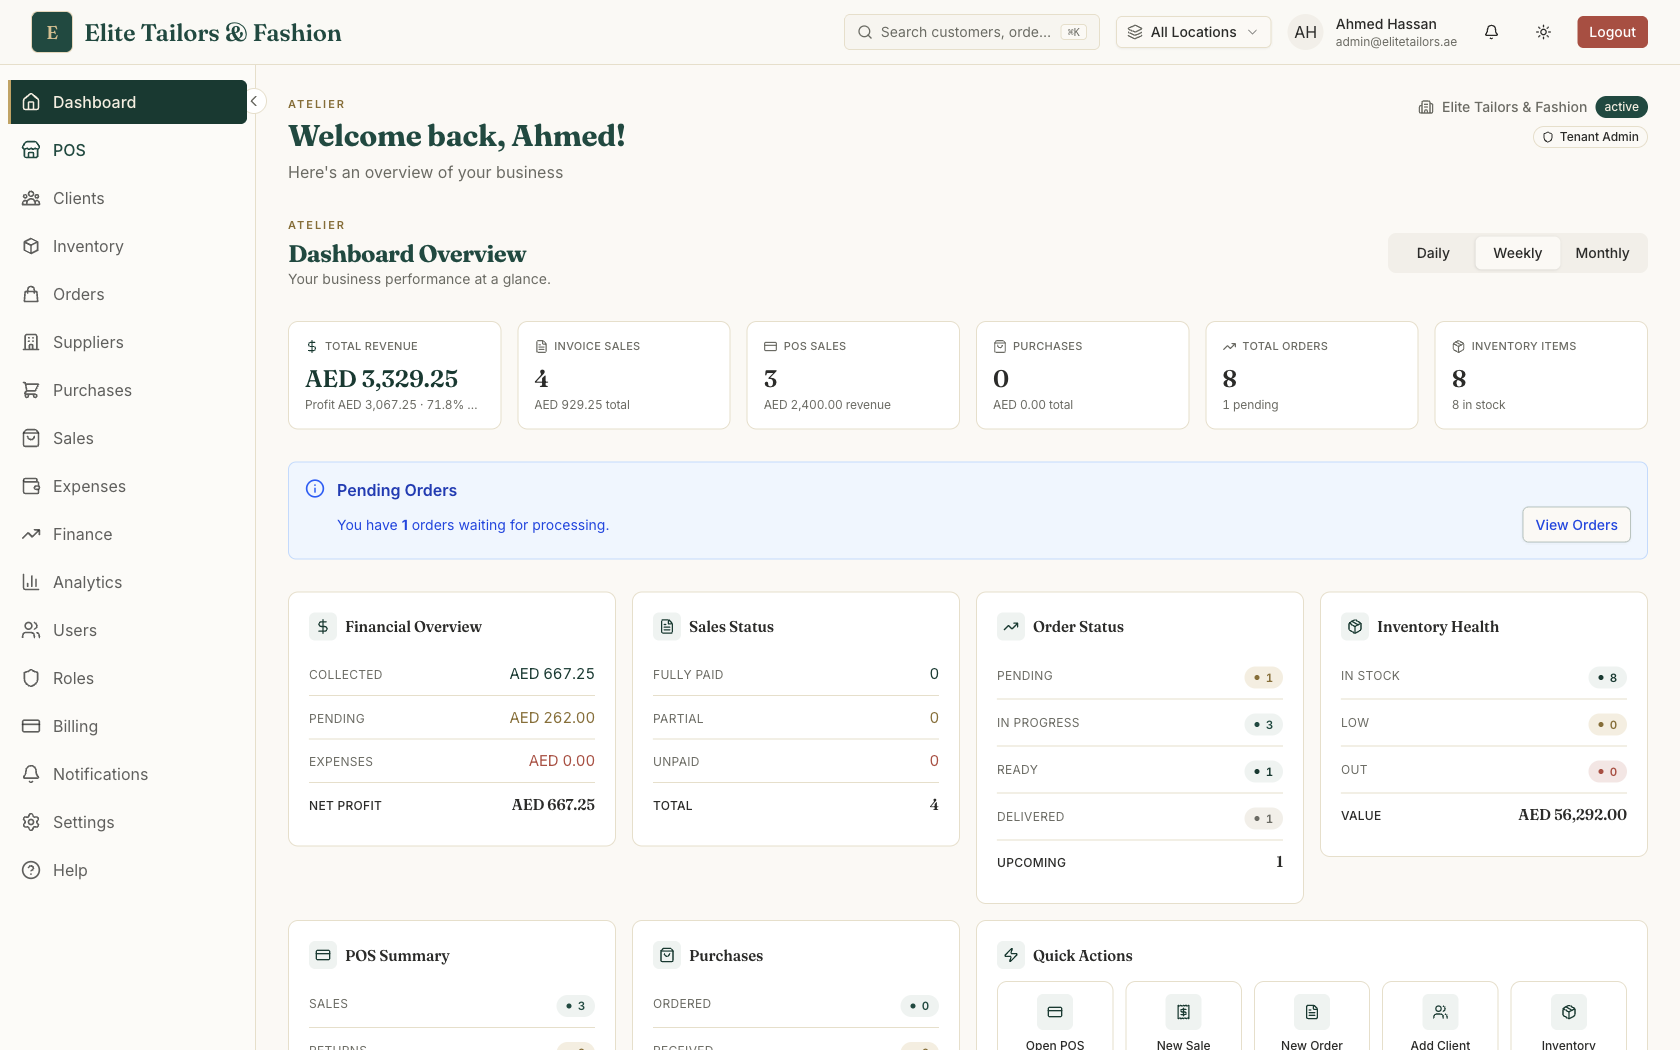Click the notifications bell icon in header
Screen dimensions: 1680x1050
[1491, 32]
